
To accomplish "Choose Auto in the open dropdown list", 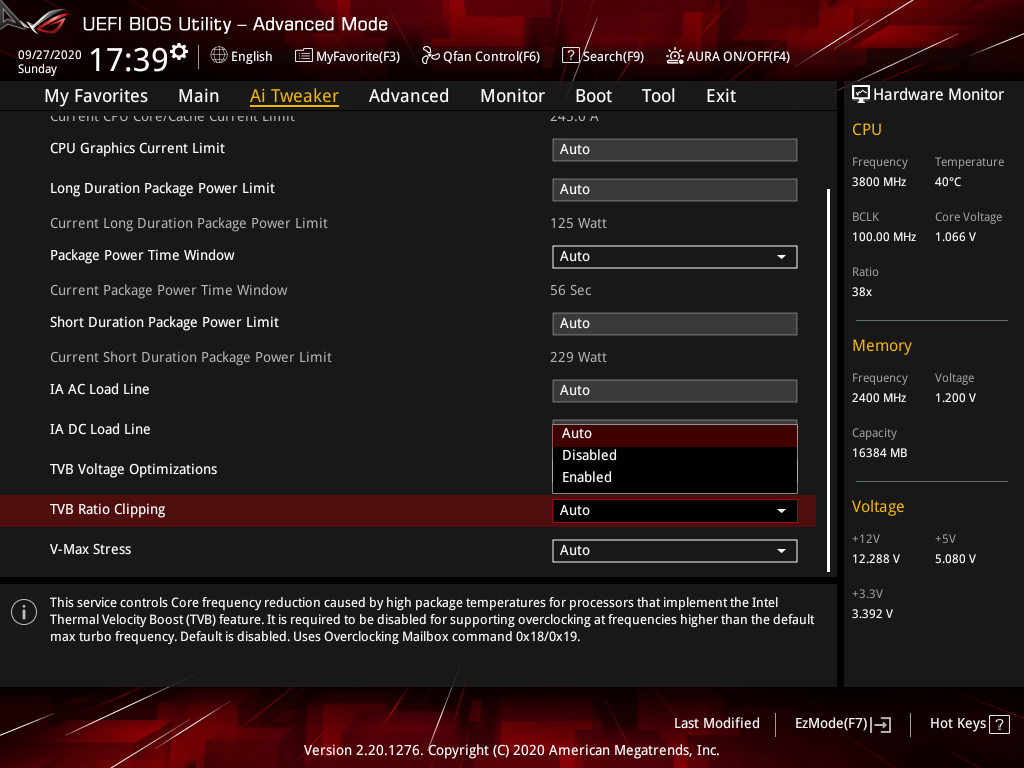I will pyautogui.click(x=675, y=434).
